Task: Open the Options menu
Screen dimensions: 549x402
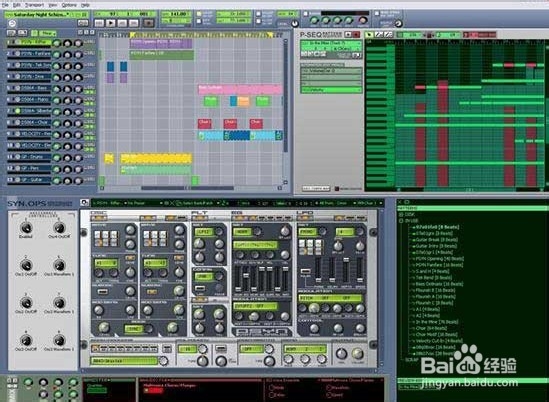Action: coord(69,5)
